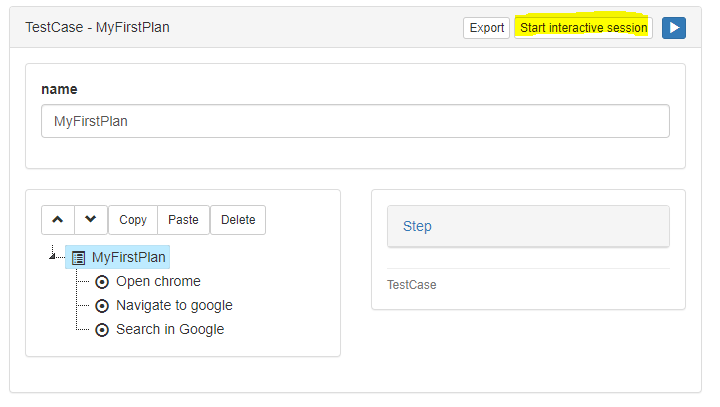Open the Step link in side panel
This screenshot has width=720, height=407.
pyautogui.click(x=417, y=226)
